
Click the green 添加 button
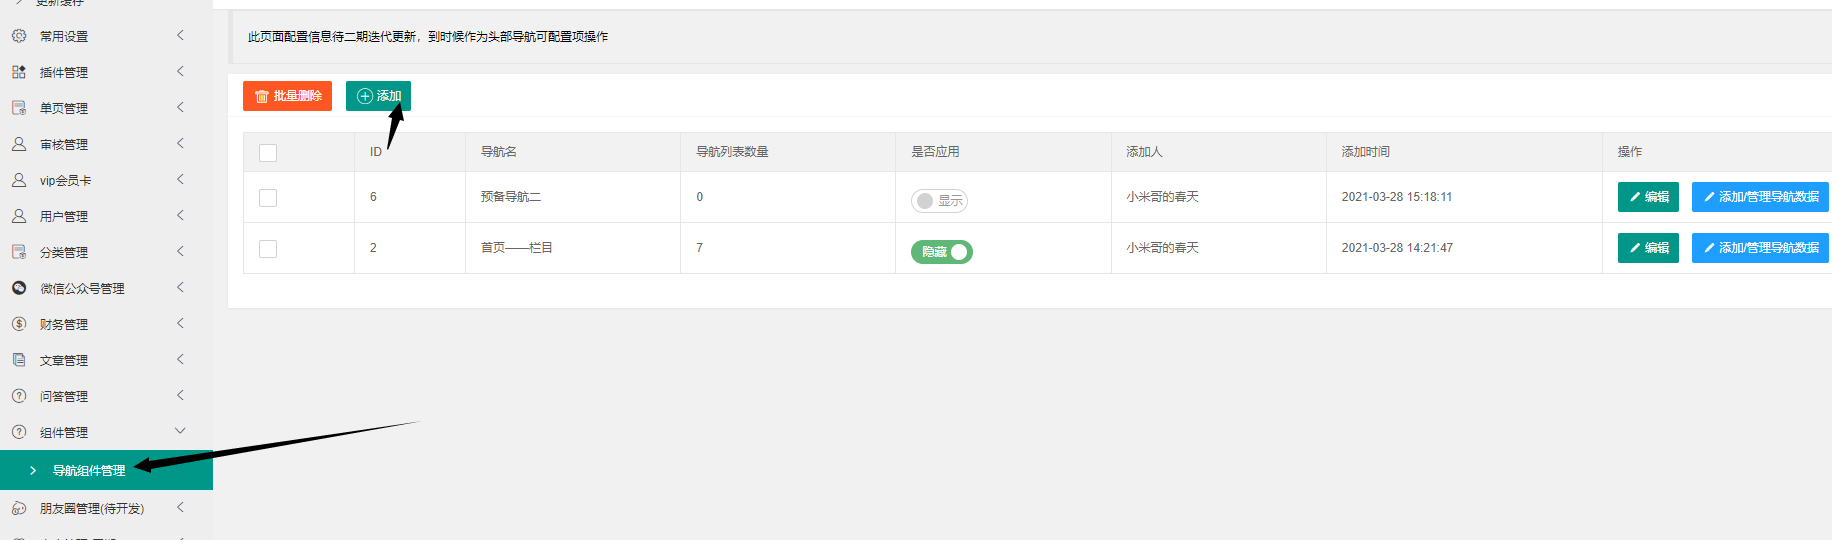click(378, 96)
